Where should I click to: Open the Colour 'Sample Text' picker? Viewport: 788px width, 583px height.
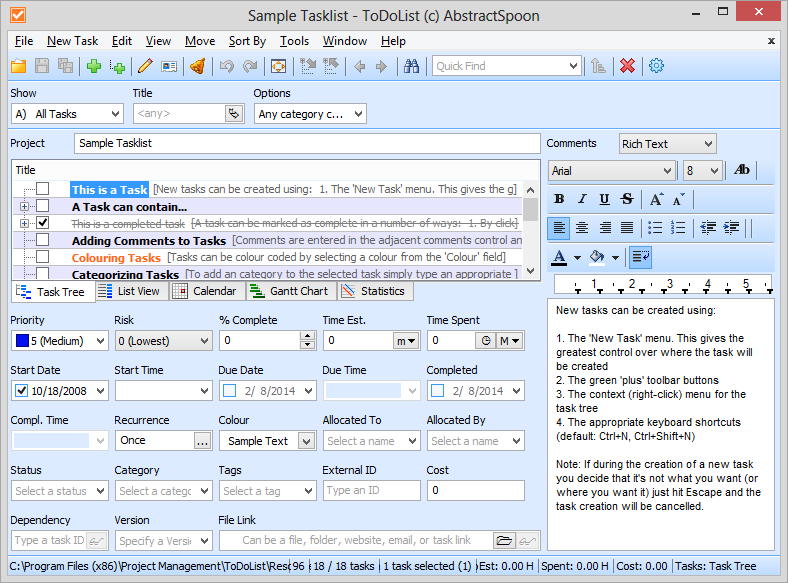point(307,441)
